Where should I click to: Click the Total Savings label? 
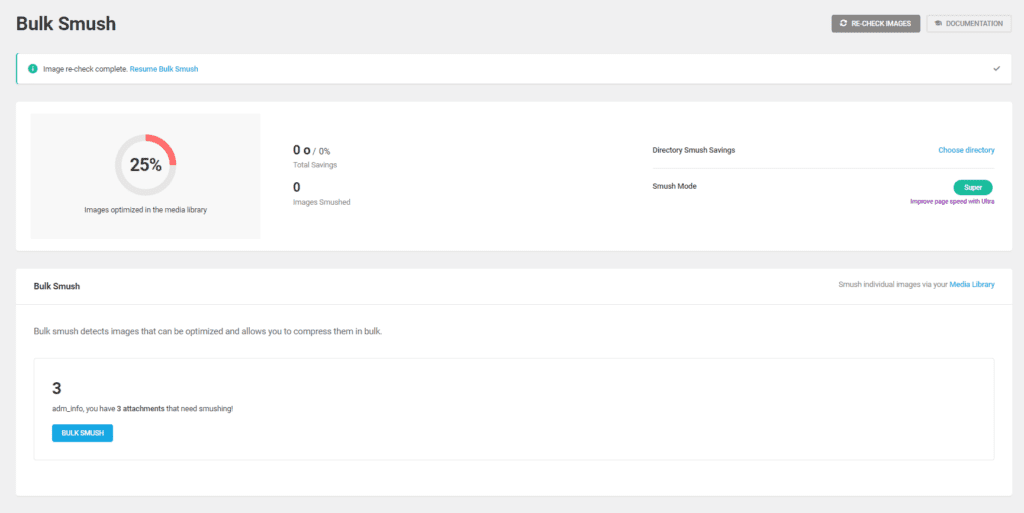(x=315, y=165)
